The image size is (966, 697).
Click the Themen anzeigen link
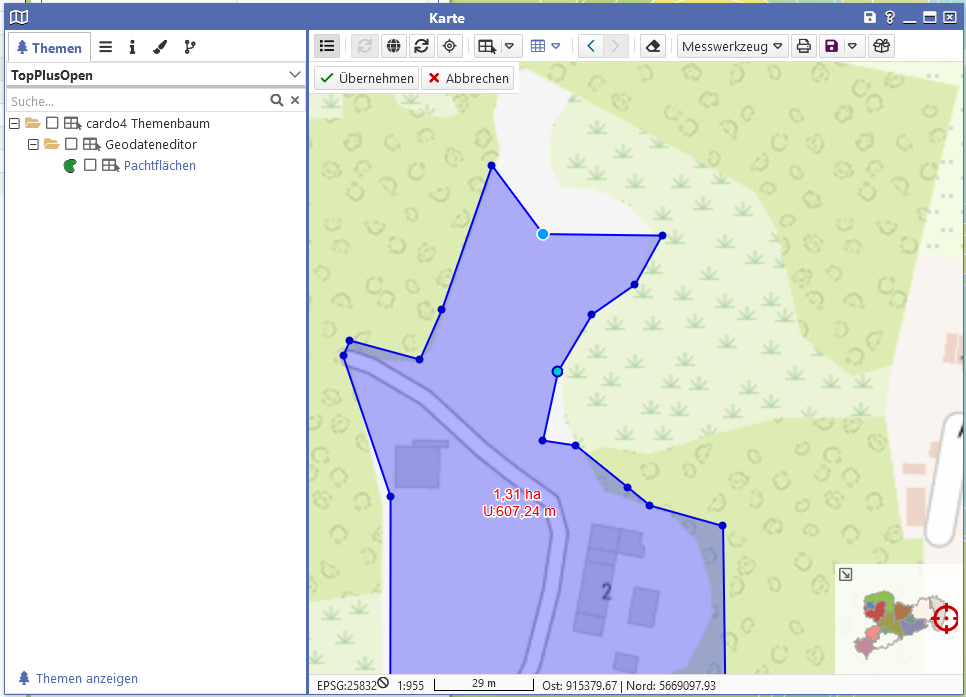[87, 679]
